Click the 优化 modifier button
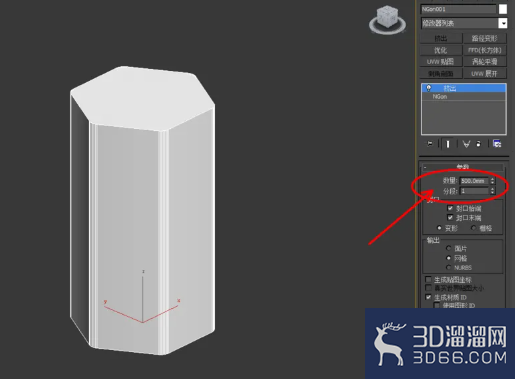This screenshot has height=379, width=515. pyautogui.click(x=441, y=50)
